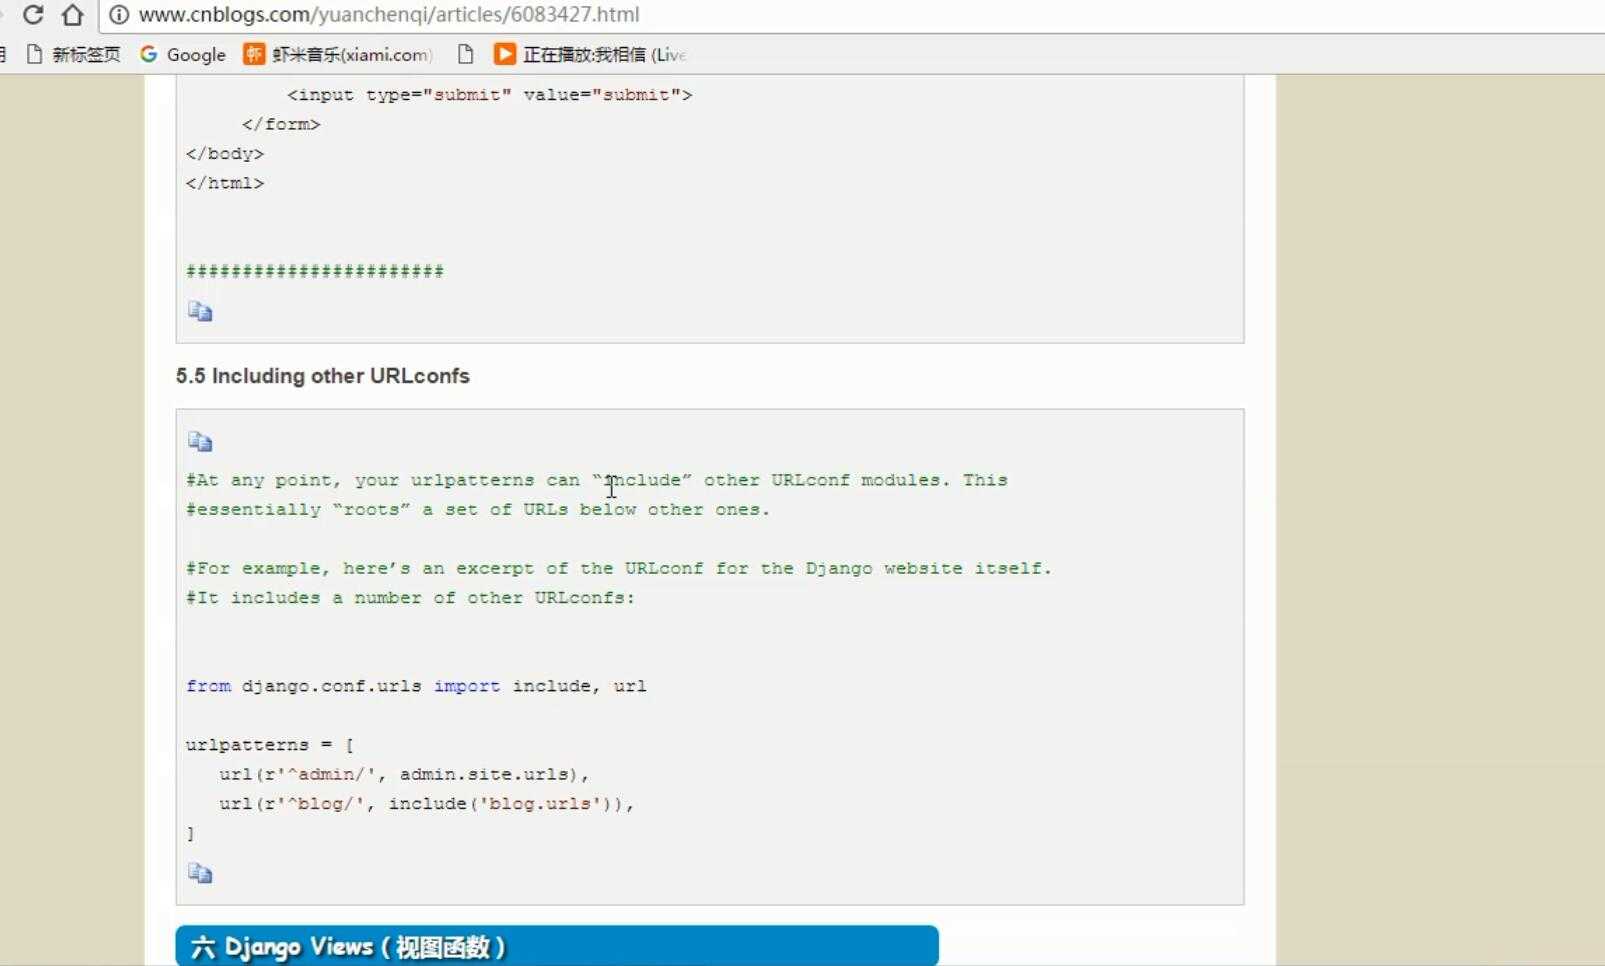Open the blank page bookmark icon
Viewport: 1605px width, 966px height.
(x=465, y=54)
